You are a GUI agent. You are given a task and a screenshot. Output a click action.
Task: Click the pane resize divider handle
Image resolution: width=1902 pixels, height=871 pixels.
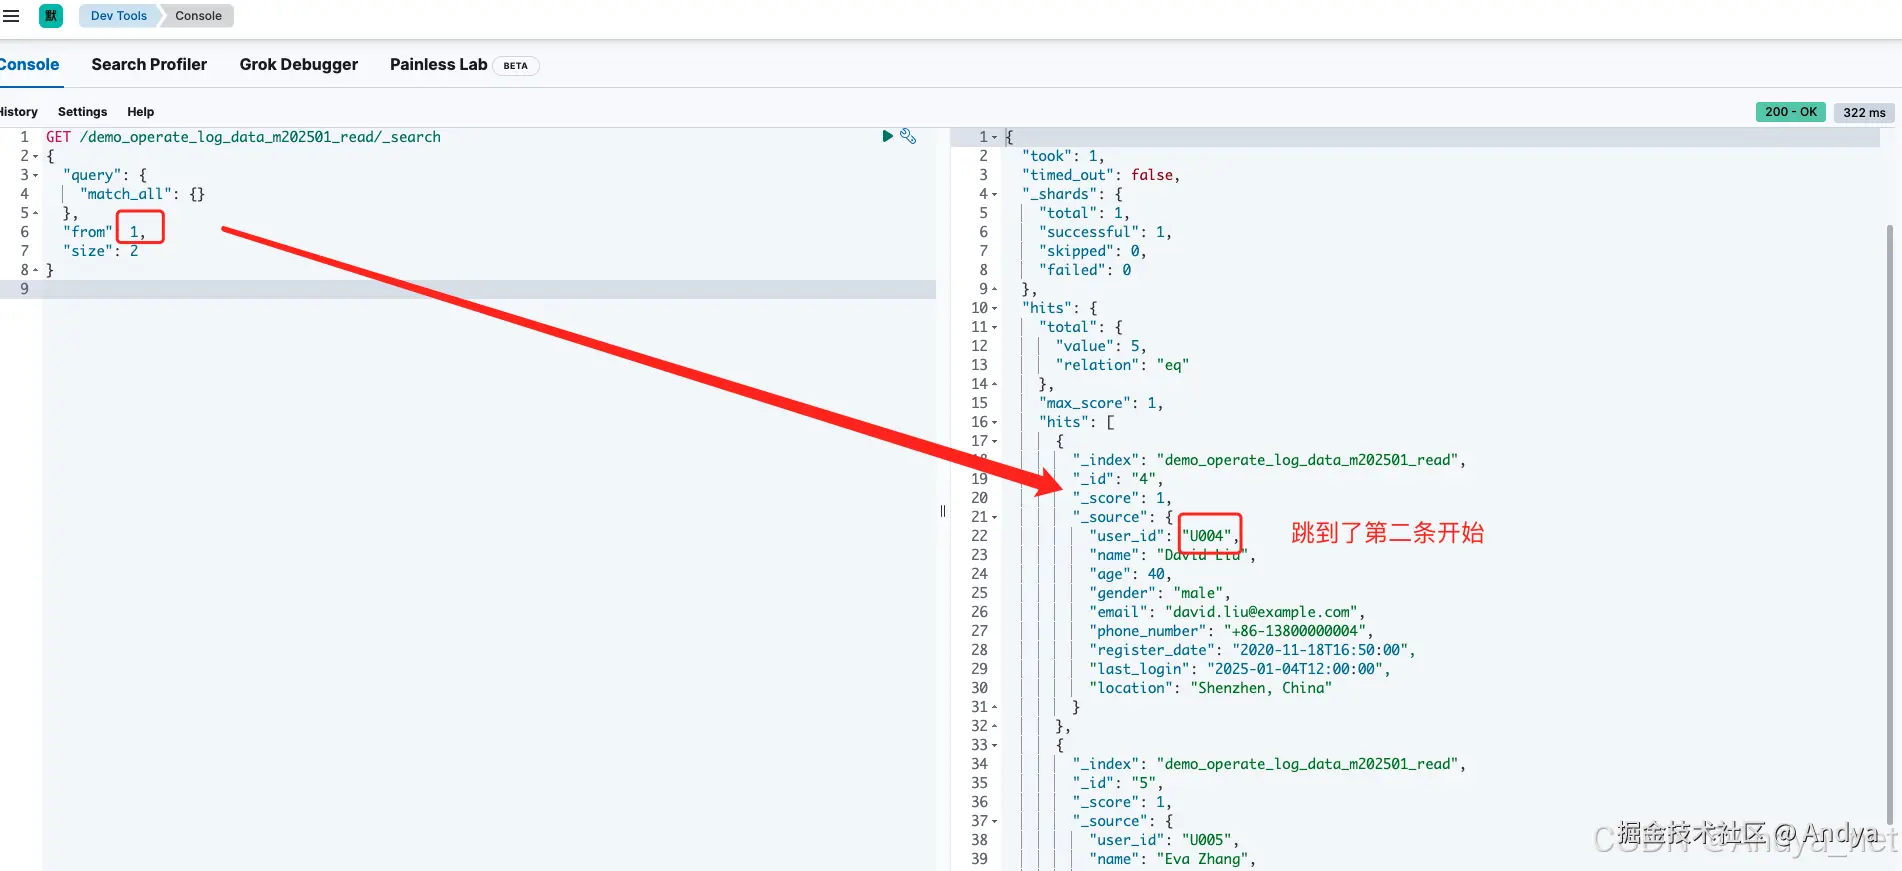[943, 511]
